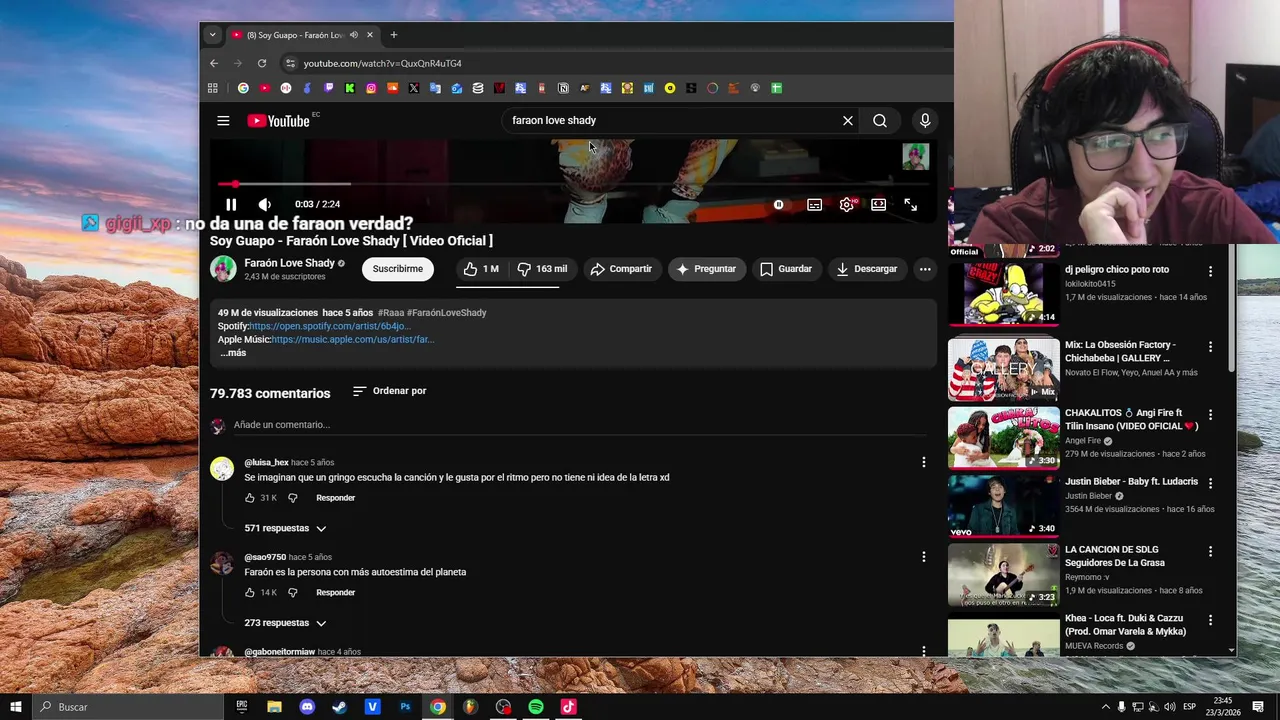Open a new browser tab
Screen dimensions: 1280x720
click(x=394, y=35)
